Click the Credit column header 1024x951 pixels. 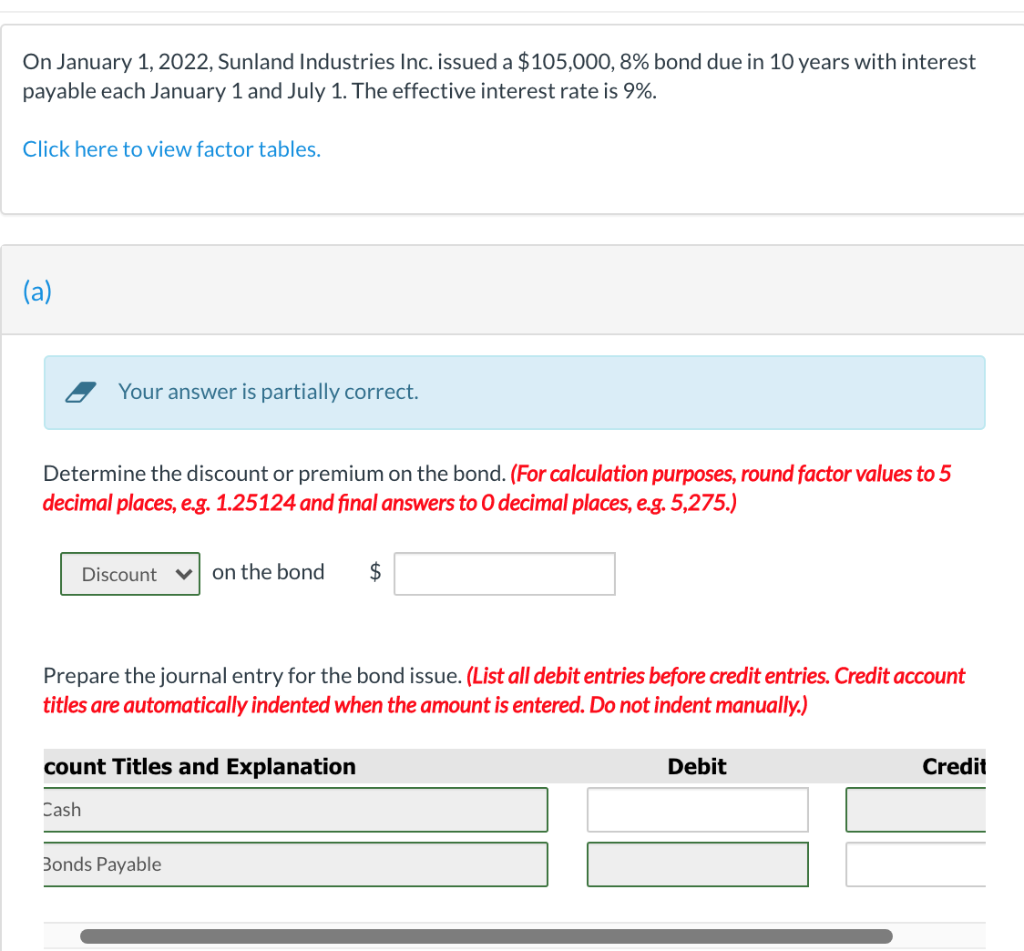(x=953, y=766)
